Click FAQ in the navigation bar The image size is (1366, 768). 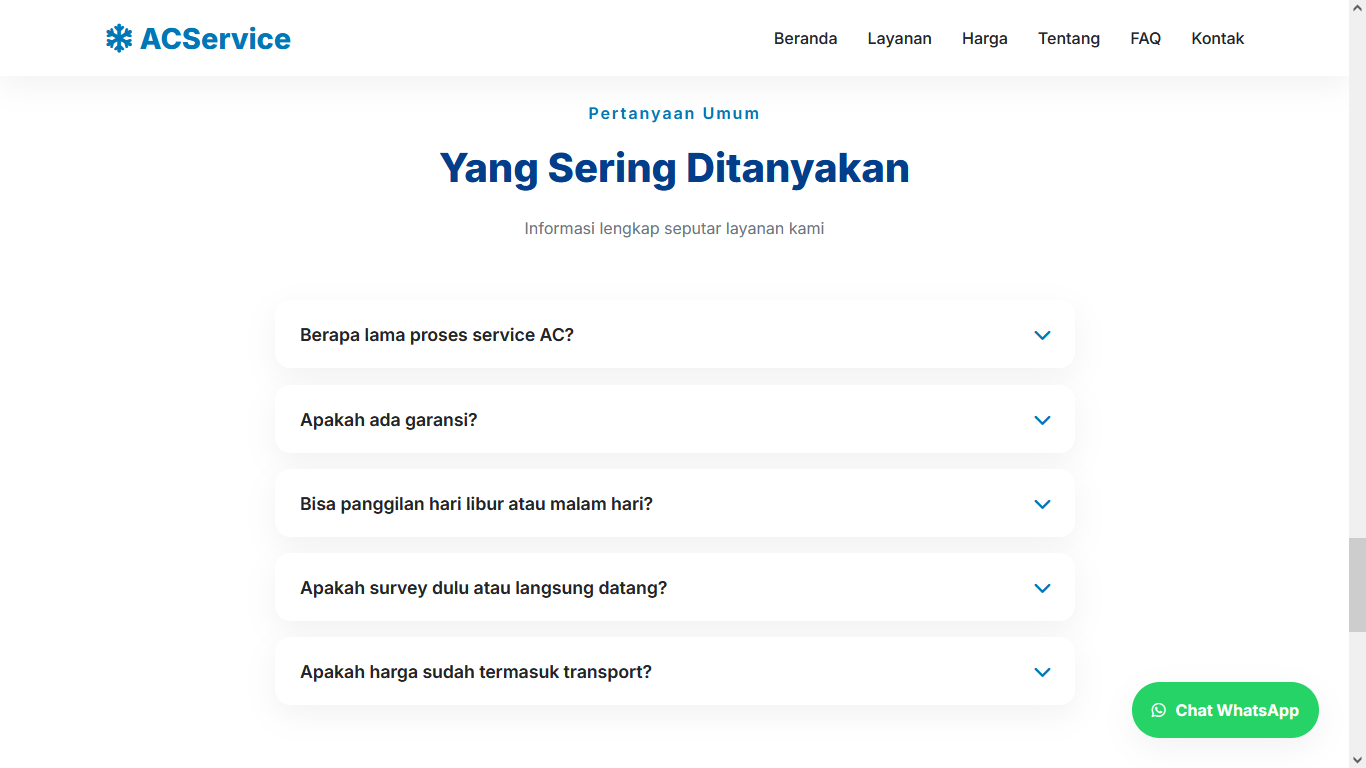click(1145, 38)
